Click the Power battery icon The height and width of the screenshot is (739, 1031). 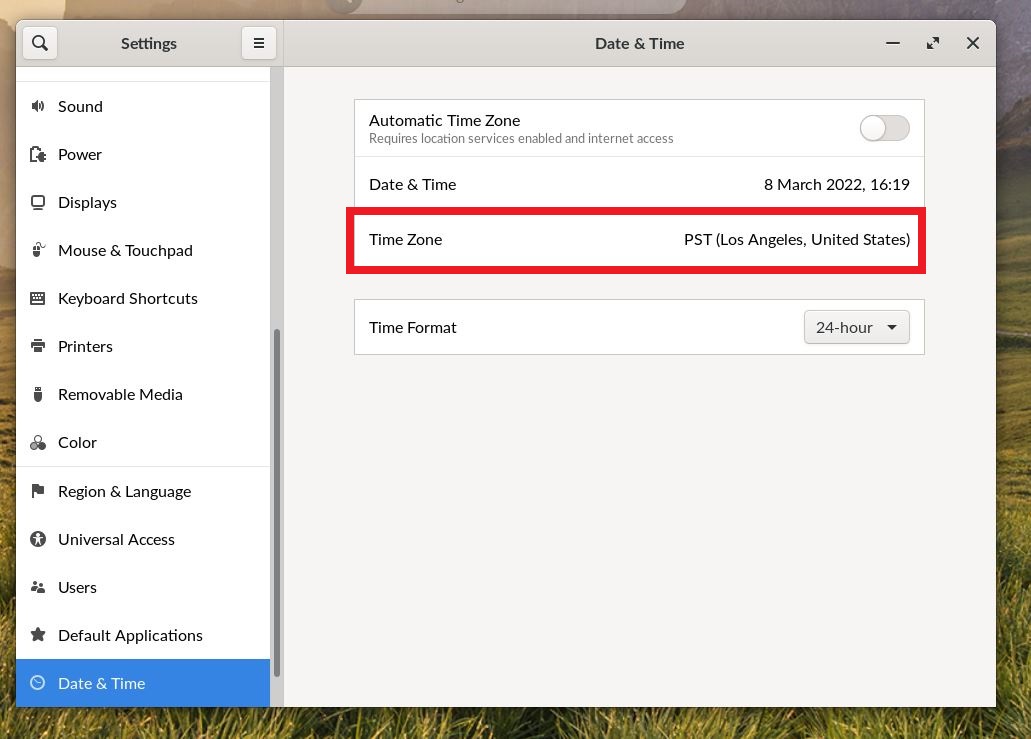click(x=38, y=155)
